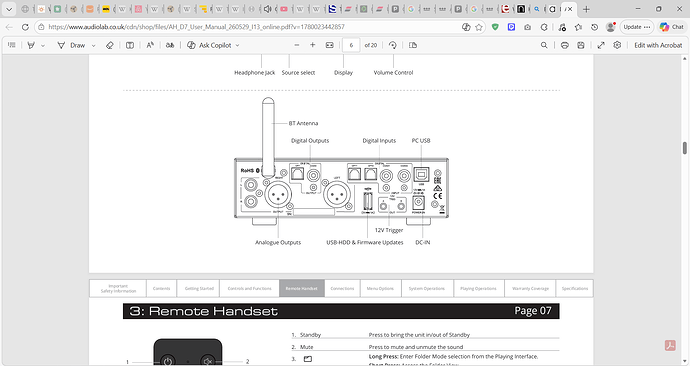Go back to the previous page
This screenshot has width=690, height=366.
[9, 27]
